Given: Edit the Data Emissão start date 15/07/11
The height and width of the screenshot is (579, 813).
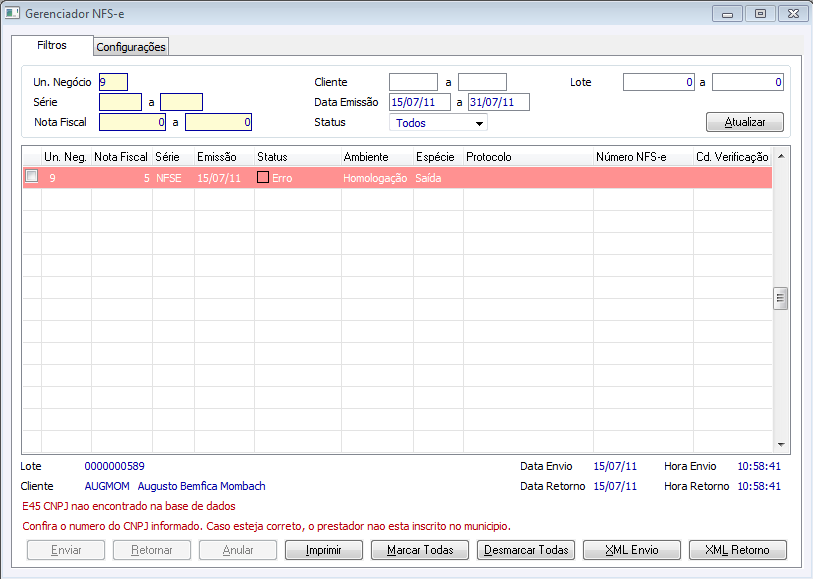Looking at the screenshot, I should (x=419, y=102).
